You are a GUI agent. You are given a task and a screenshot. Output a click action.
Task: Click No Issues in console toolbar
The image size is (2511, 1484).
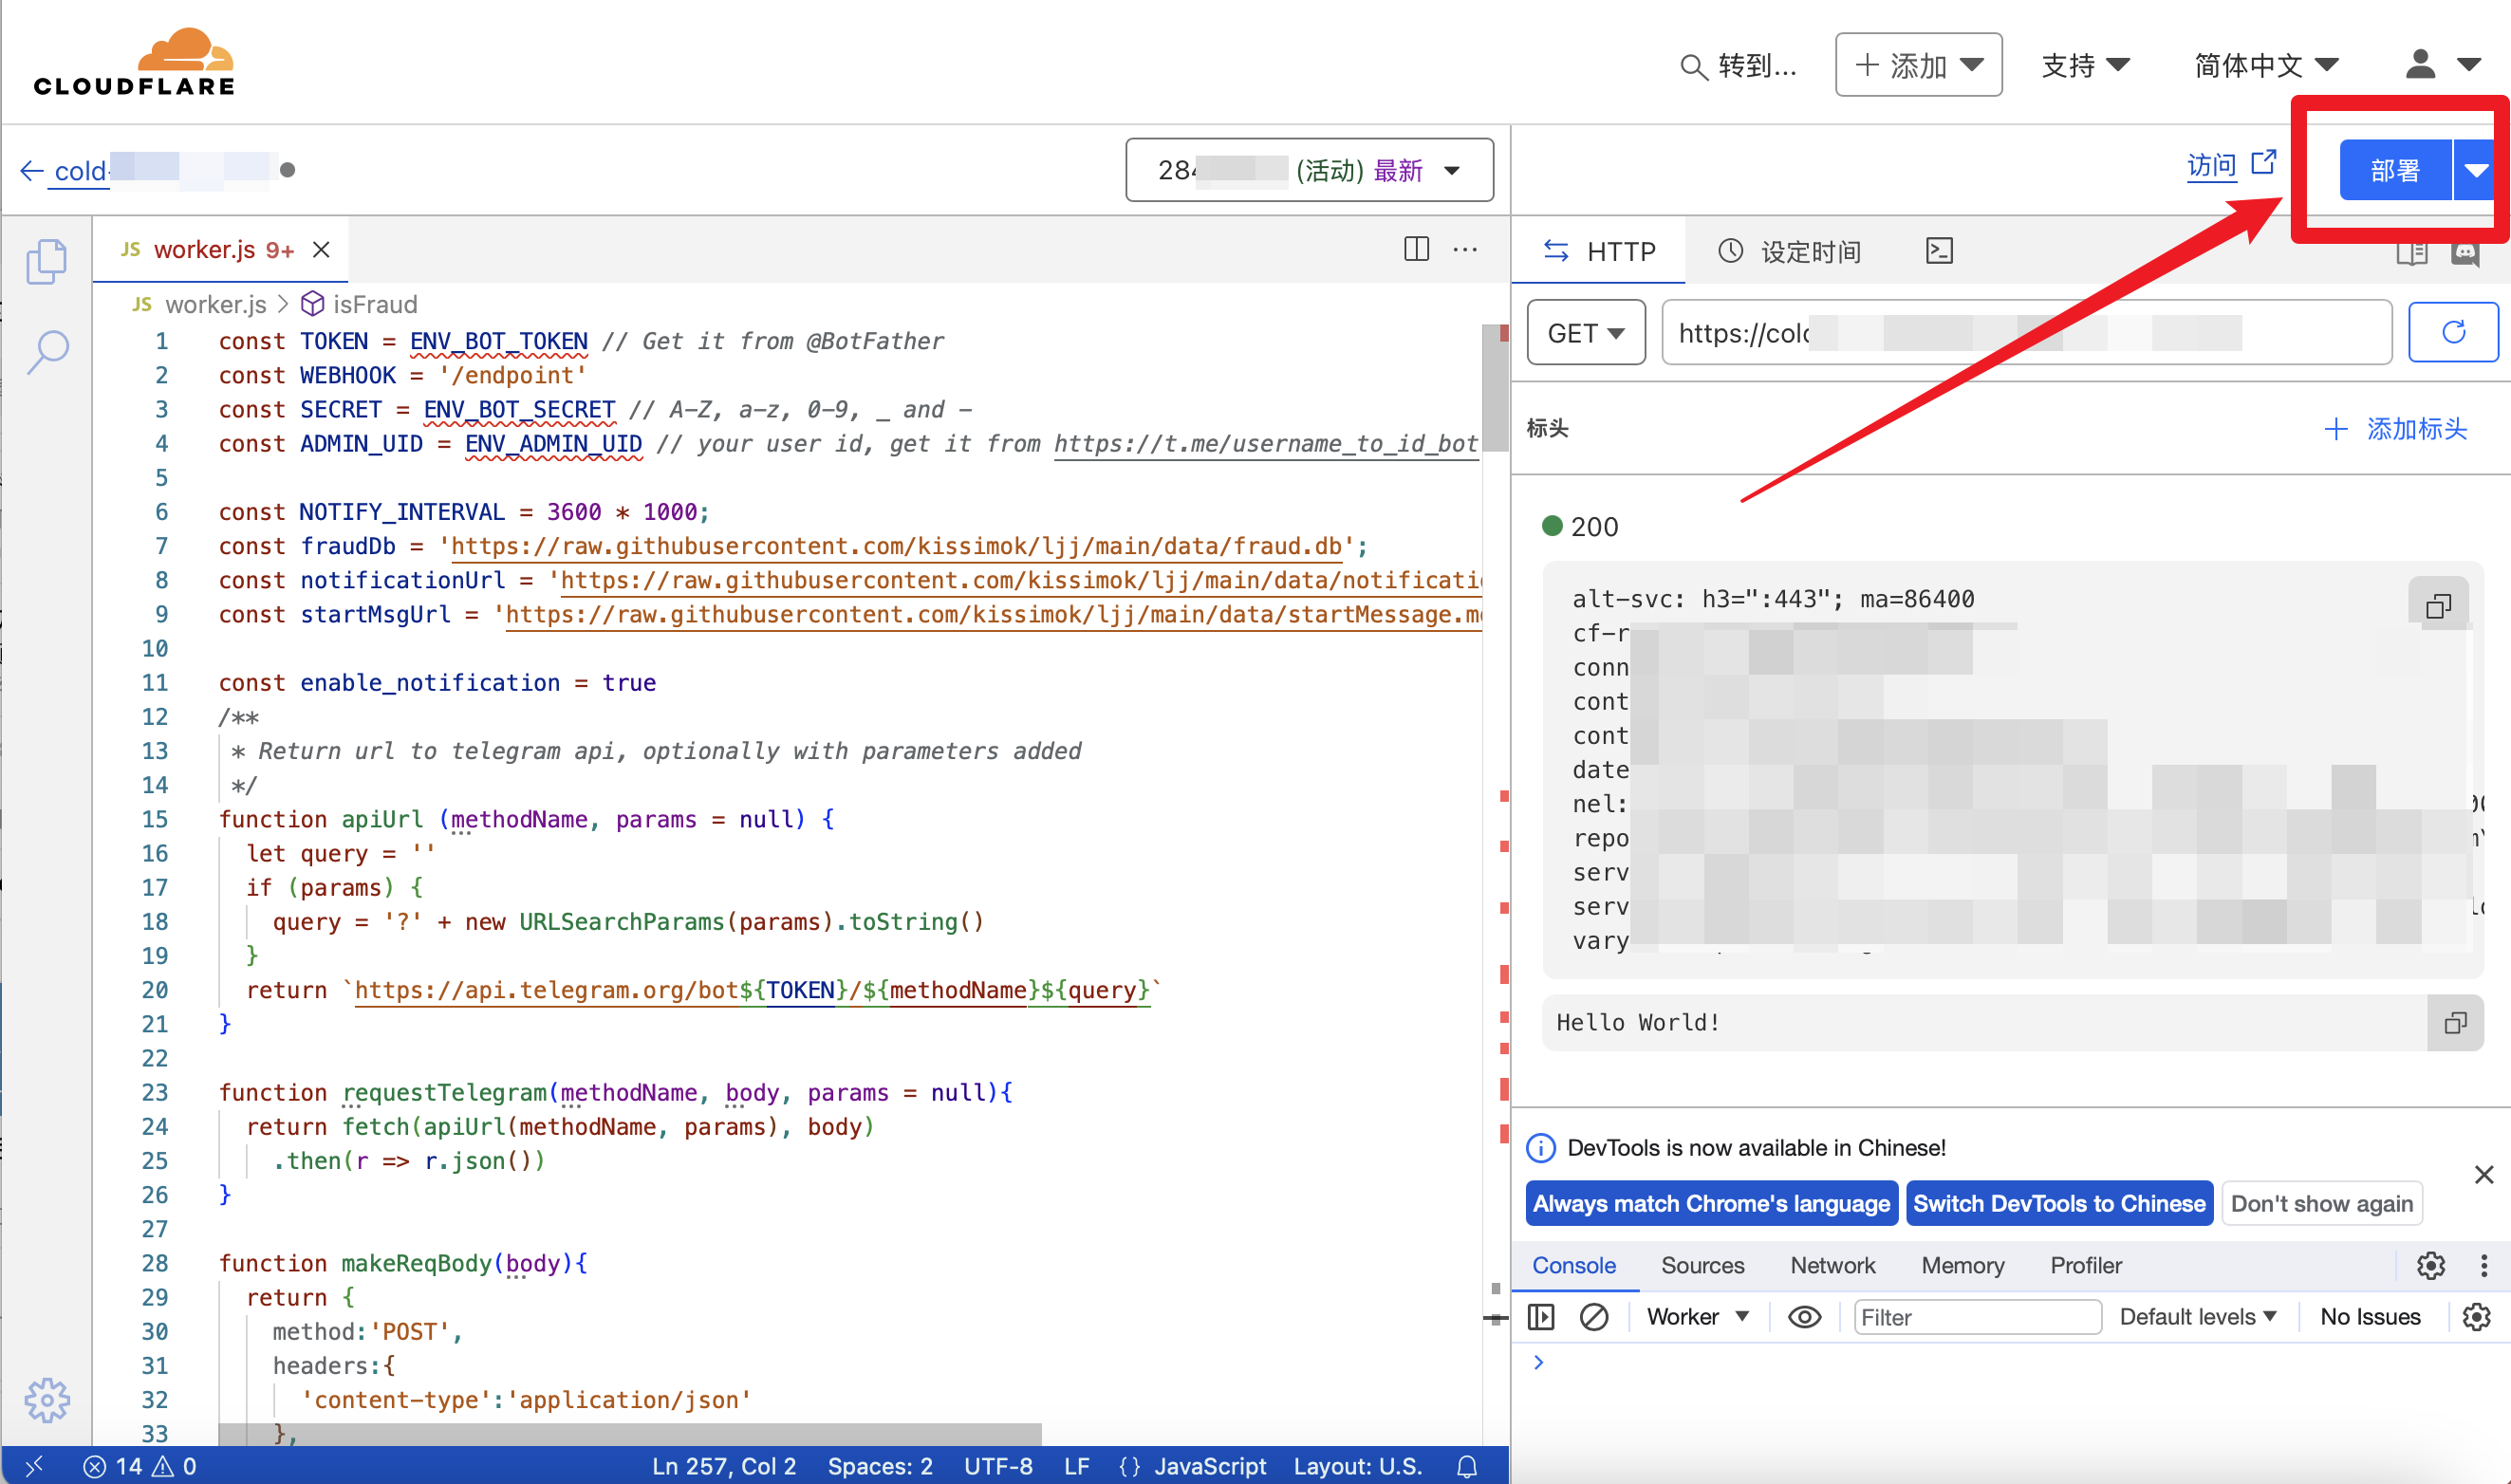click(x=2370, y=1317)
